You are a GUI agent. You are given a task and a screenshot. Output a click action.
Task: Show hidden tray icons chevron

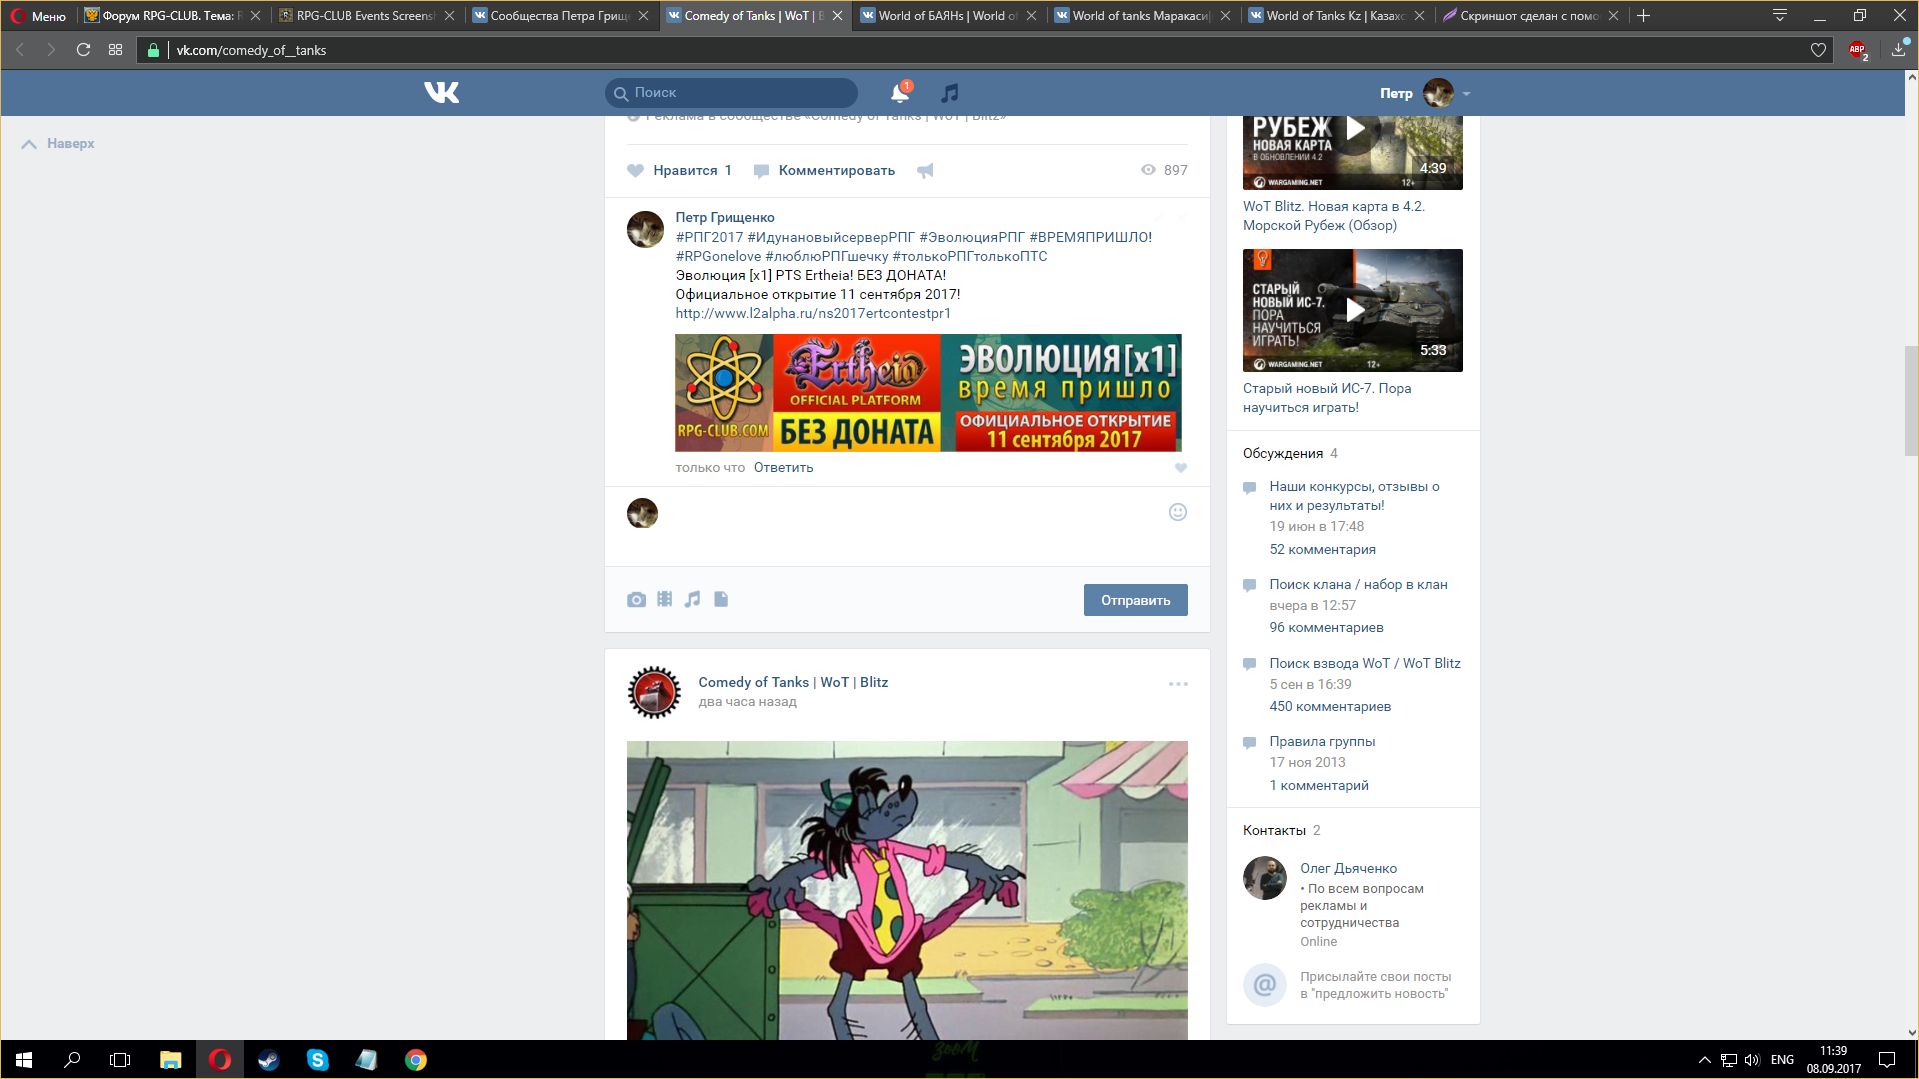(1704, 1060)
